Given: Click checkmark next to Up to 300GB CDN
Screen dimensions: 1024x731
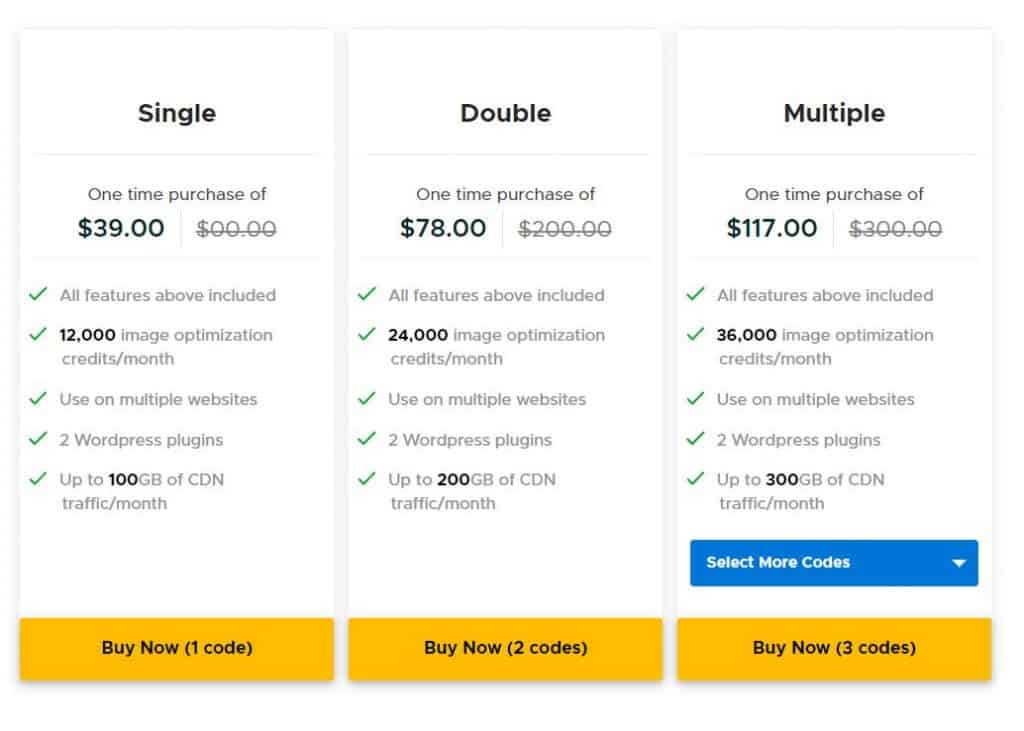Looking at the screenshot, I should 695,479.
